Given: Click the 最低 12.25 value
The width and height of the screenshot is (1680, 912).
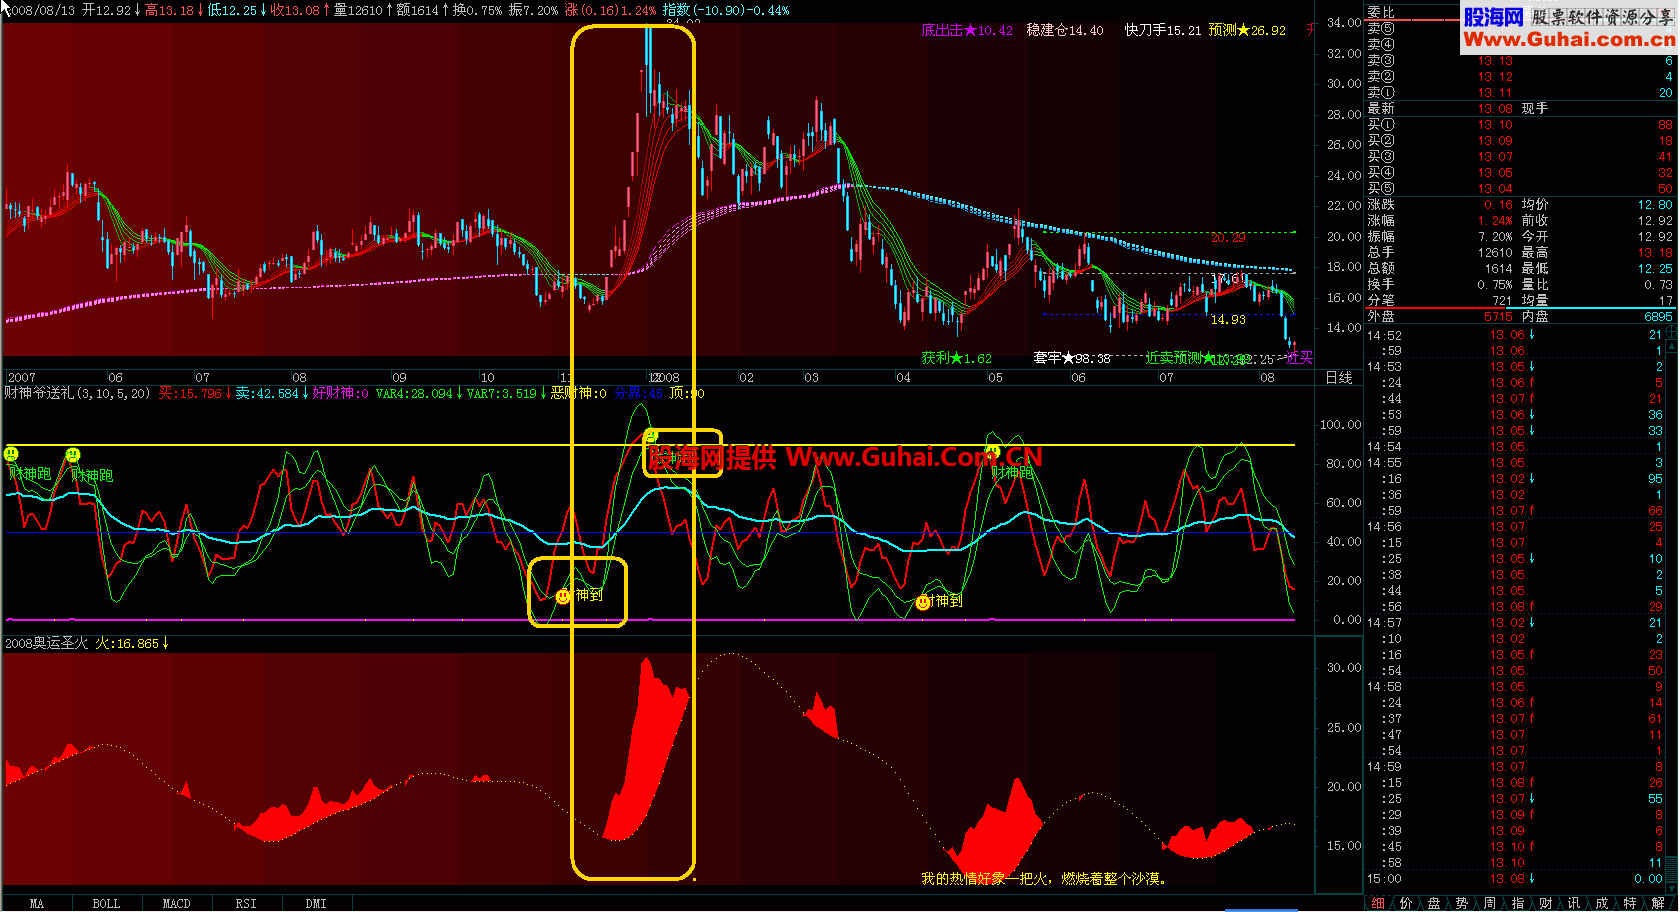Looking at the screenshot, I should tap(1655, 269).
